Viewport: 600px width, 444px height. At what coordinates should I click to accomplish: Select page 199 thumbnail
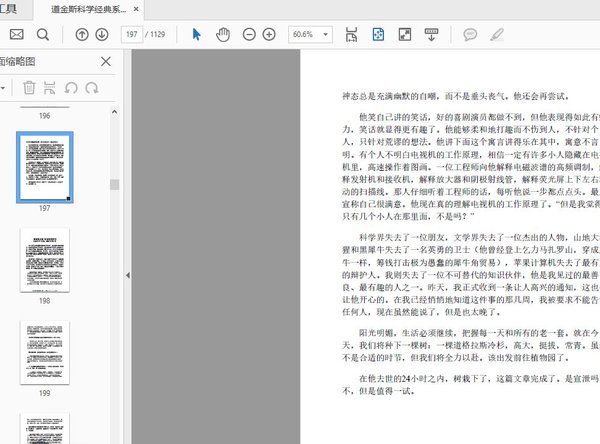click(x=45, y=352)
